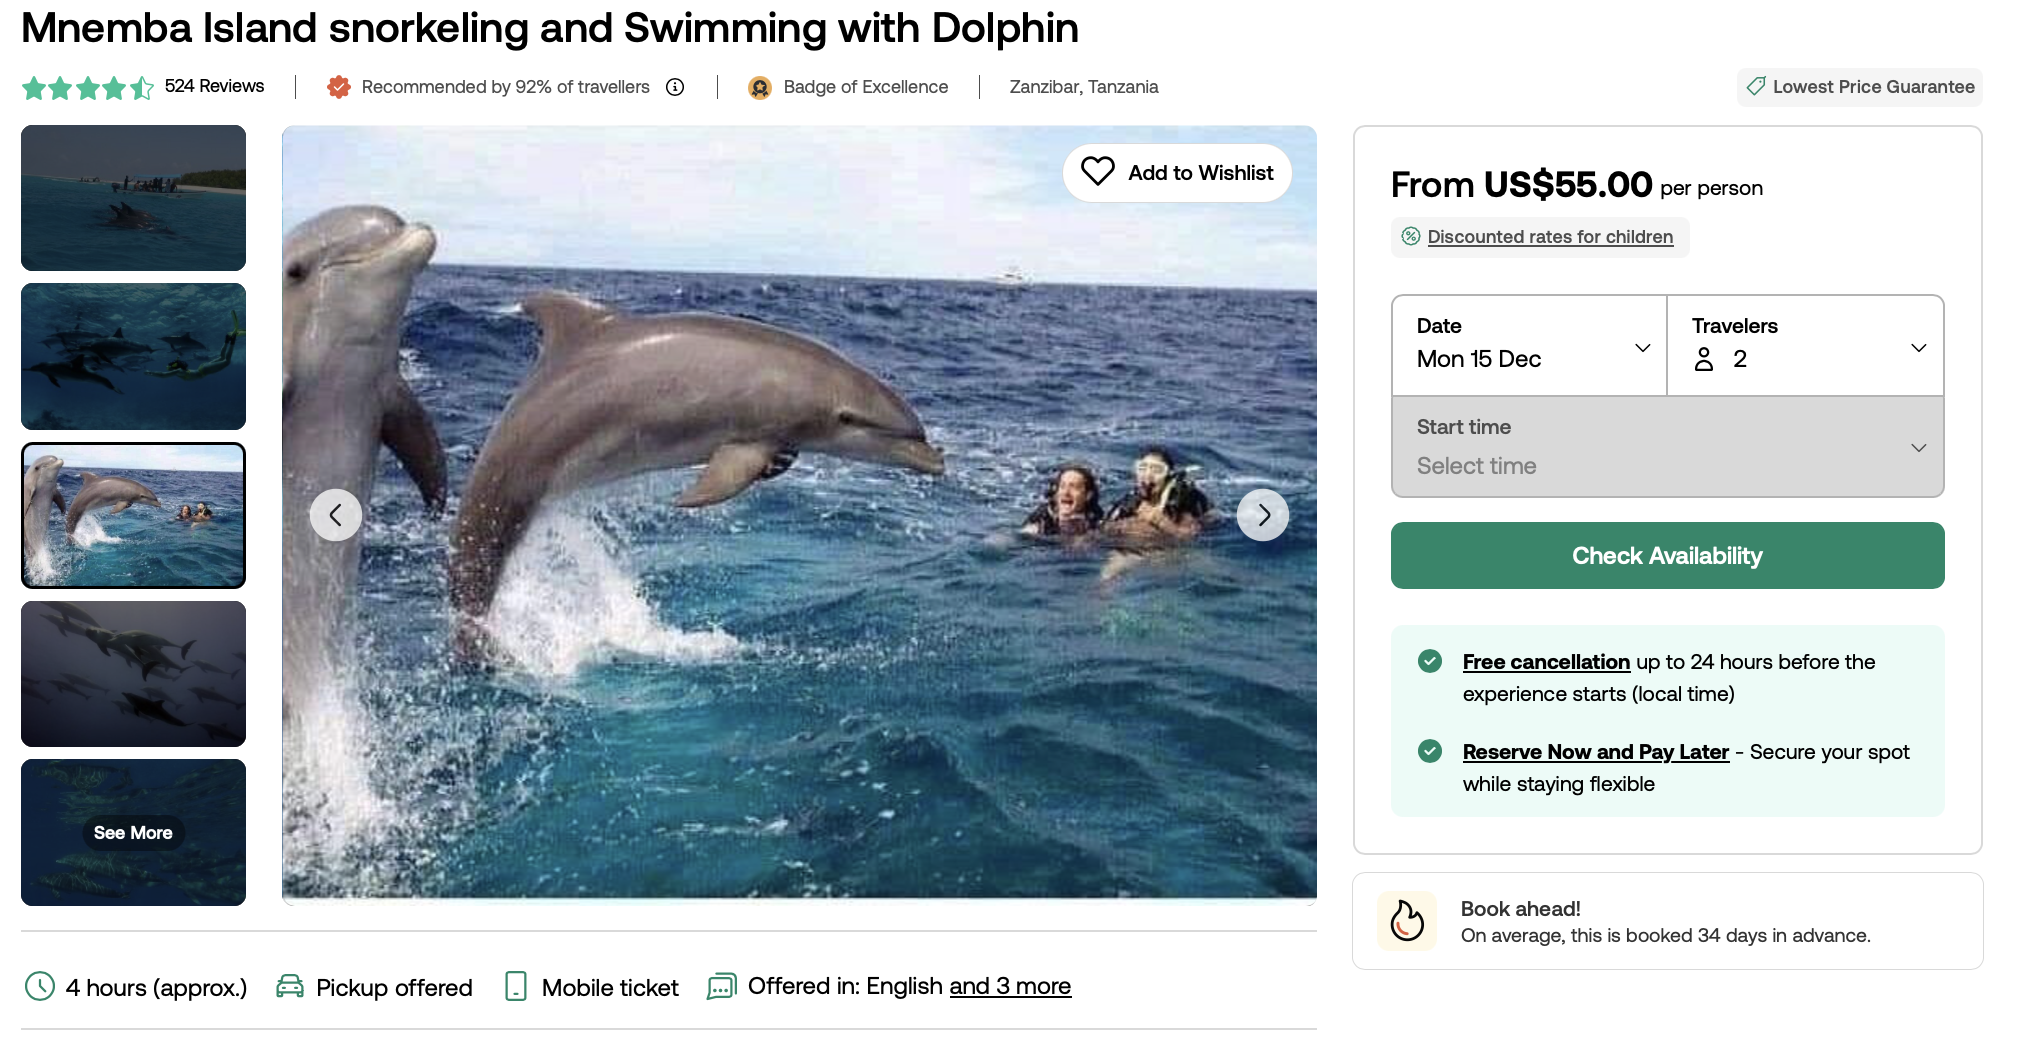
Task: Select the underwater snorkeler dolphins thumbnail
Action: pos(133,356)
